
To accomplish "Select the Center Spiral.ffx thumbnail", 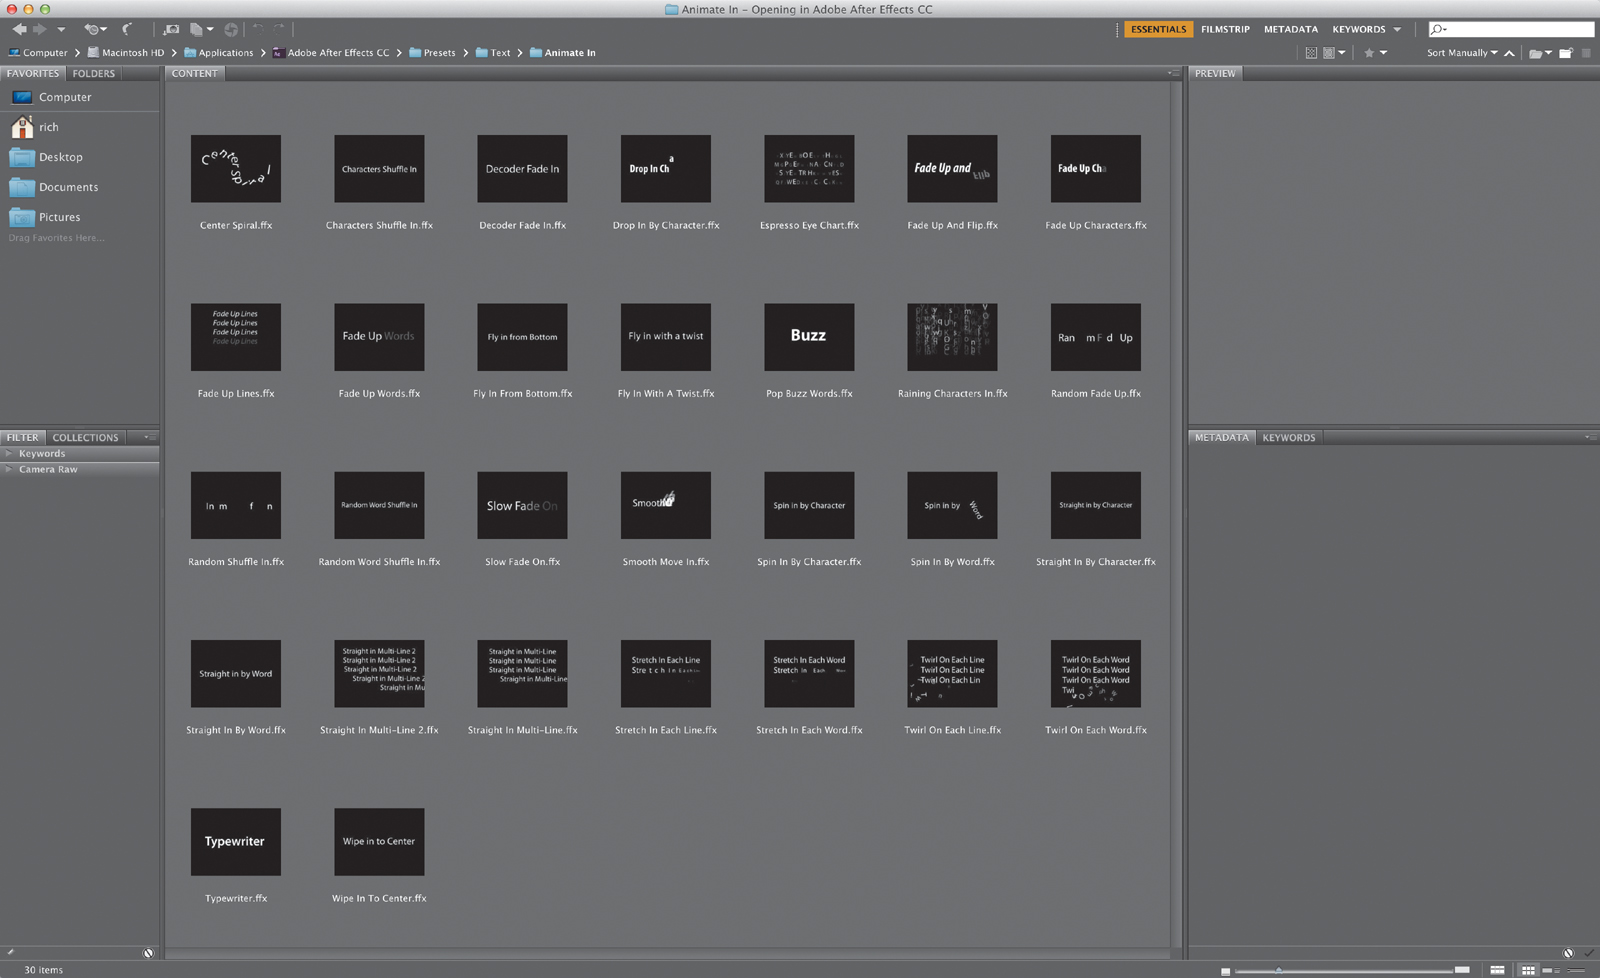I will click(236, 169).
